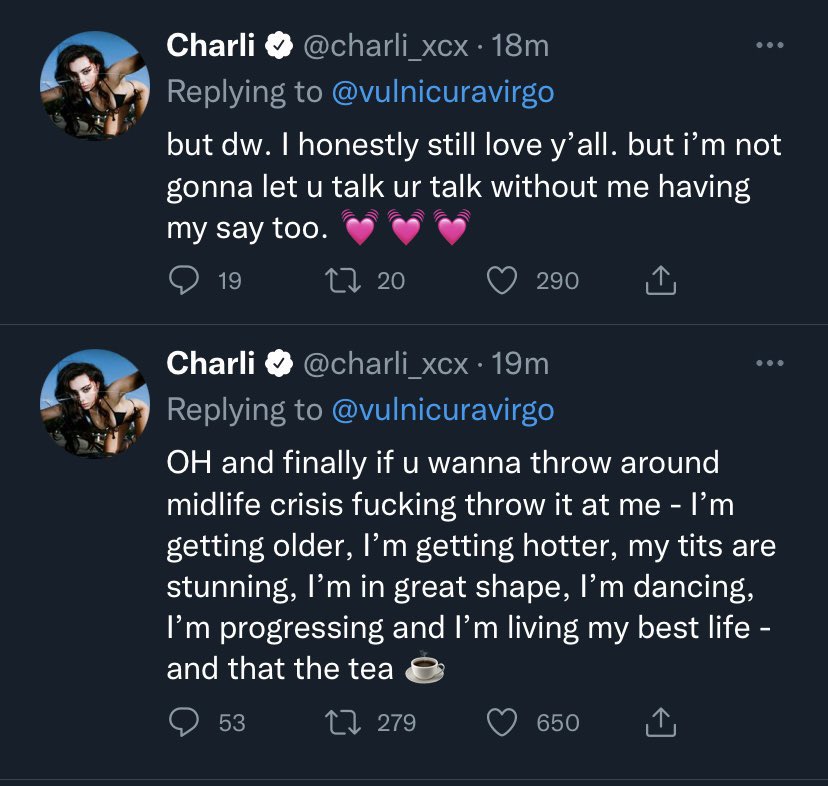Reply to the 18m tweet via comment icon
The height and width of the screenshot is (786, 828).
pos(181,282)
